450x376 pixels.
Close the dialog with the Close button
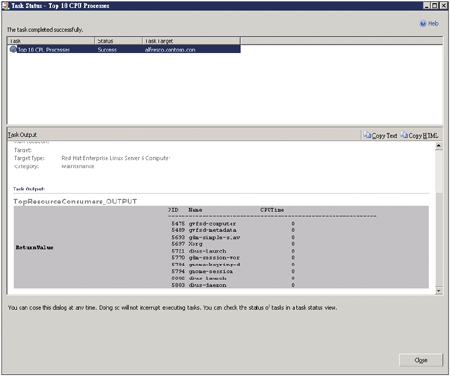coord(421,360)
